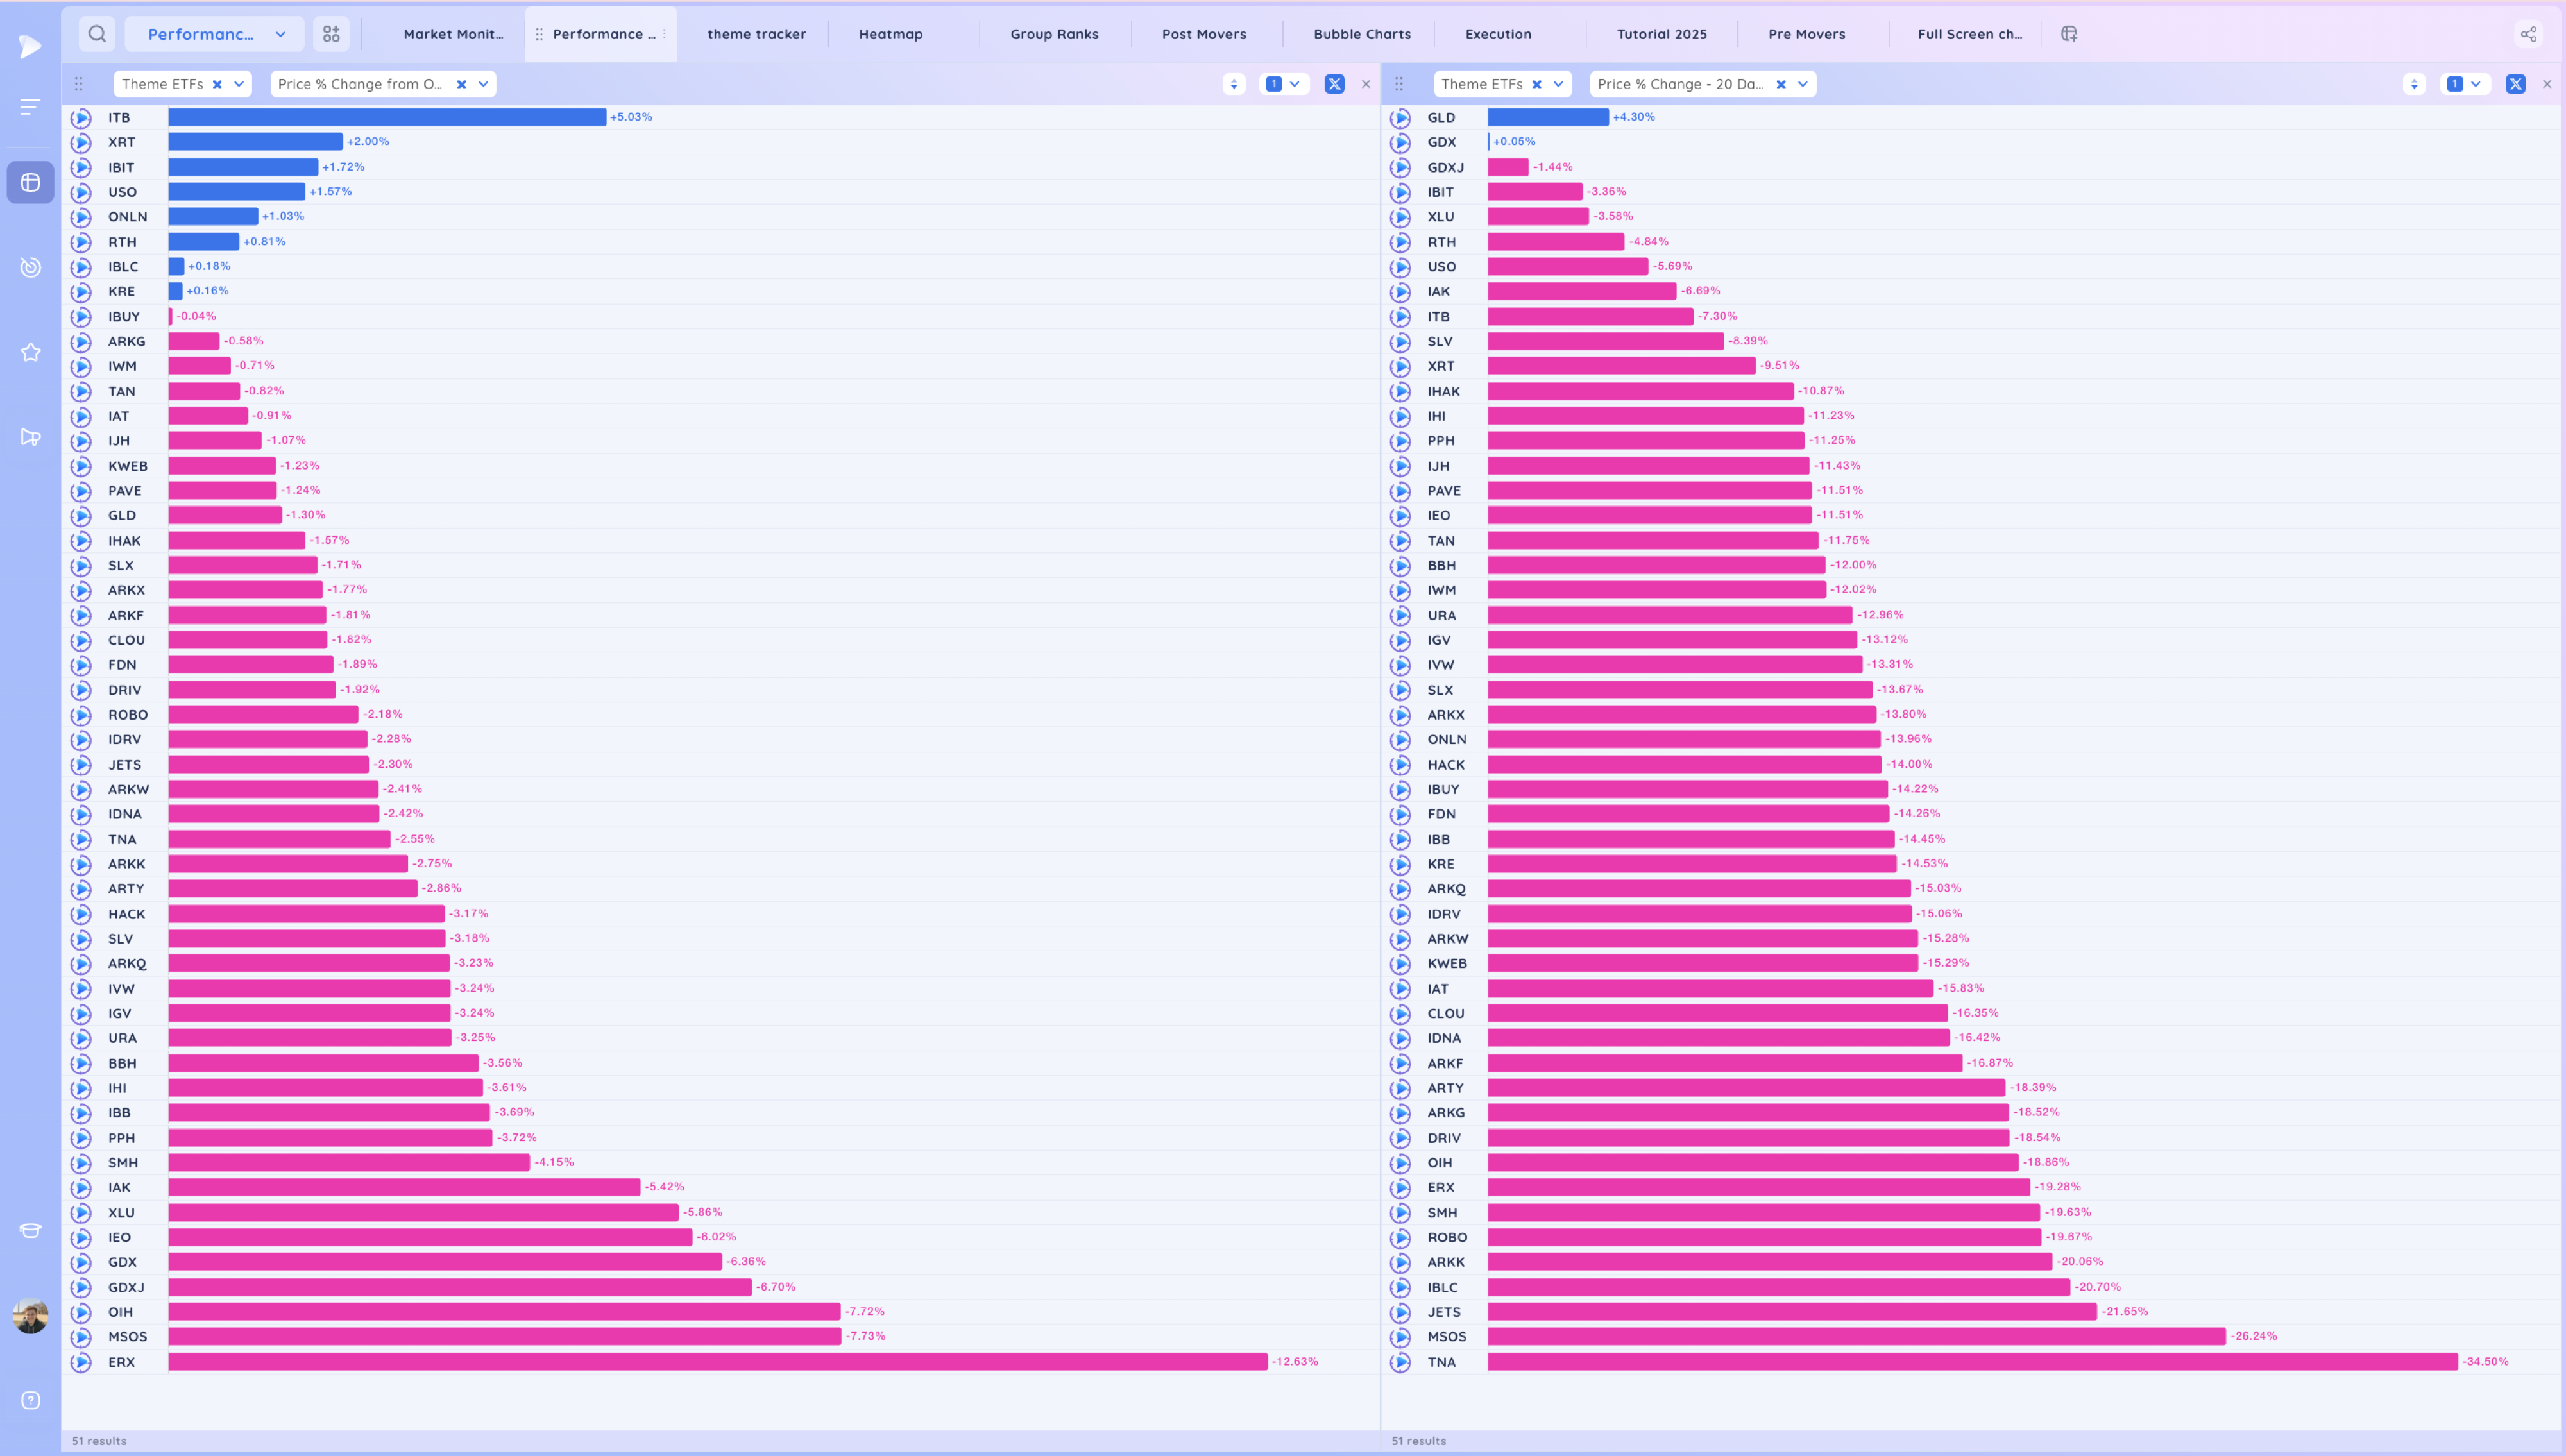Clear Price % Change 20 Day filter

(x=1781, y=84)
